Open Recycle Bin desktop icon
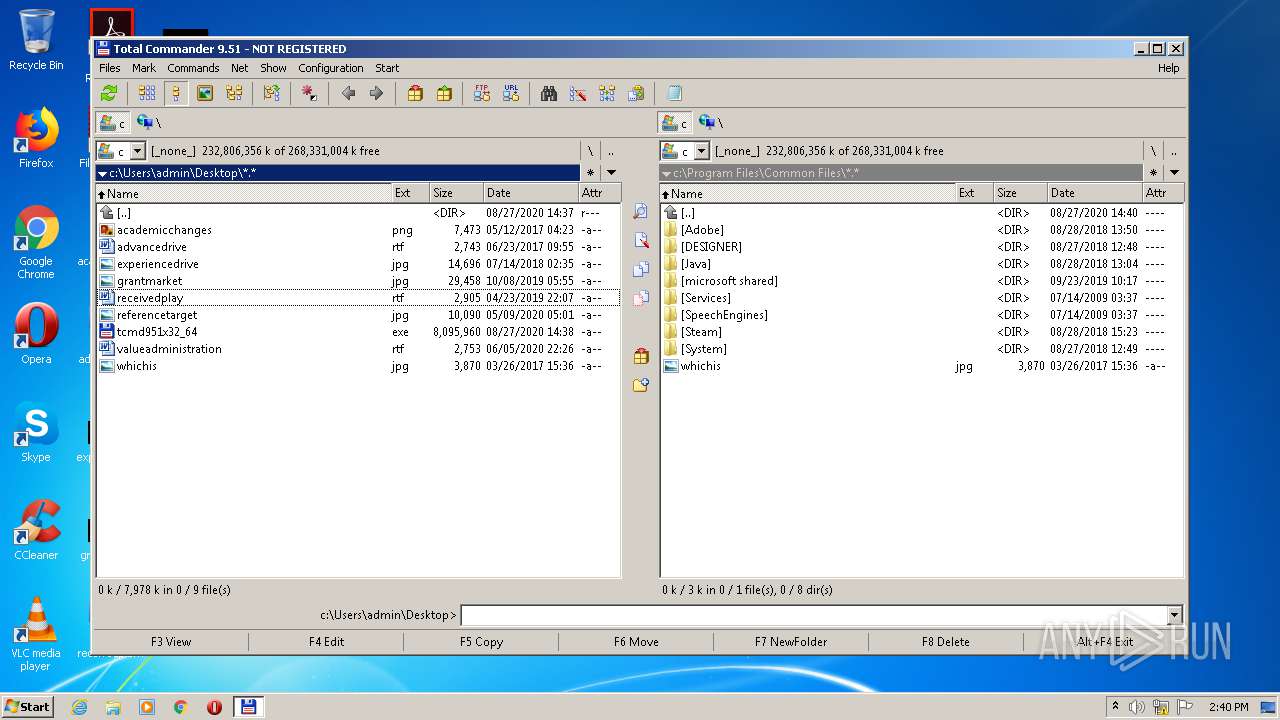The width and height of the screenshot is (1280, 720). (x=36, y=40)
